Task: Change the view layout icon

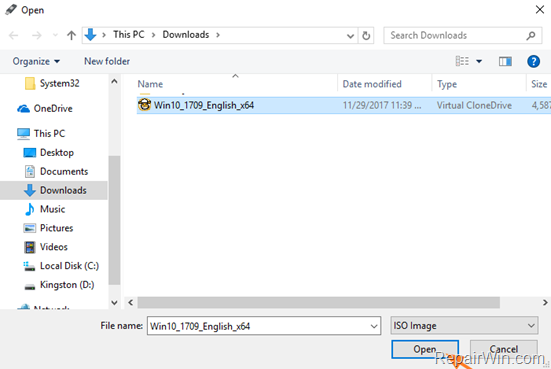Action: pos(462,61)
